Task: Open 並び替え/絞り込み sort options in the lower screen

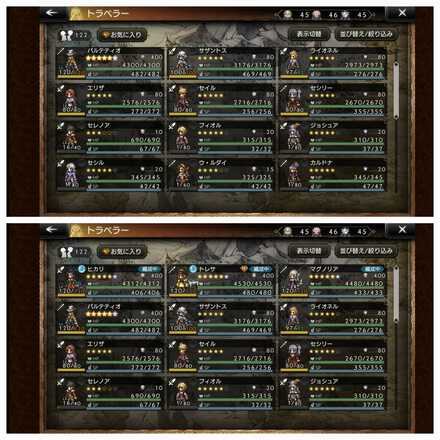Action: [366, 251]
